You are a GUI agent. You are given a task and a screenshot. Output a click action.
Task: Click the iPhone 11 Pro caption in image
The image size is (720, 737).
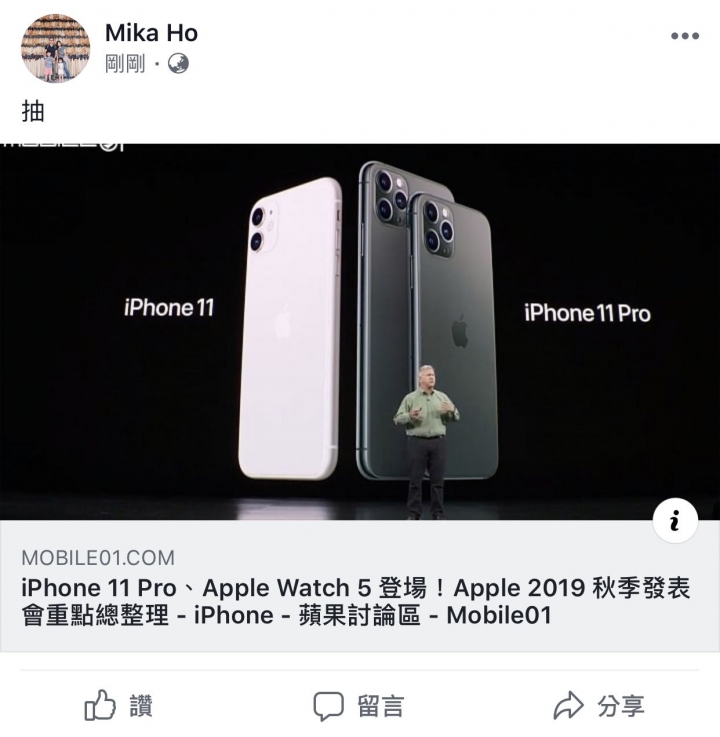tap(587, 313)
